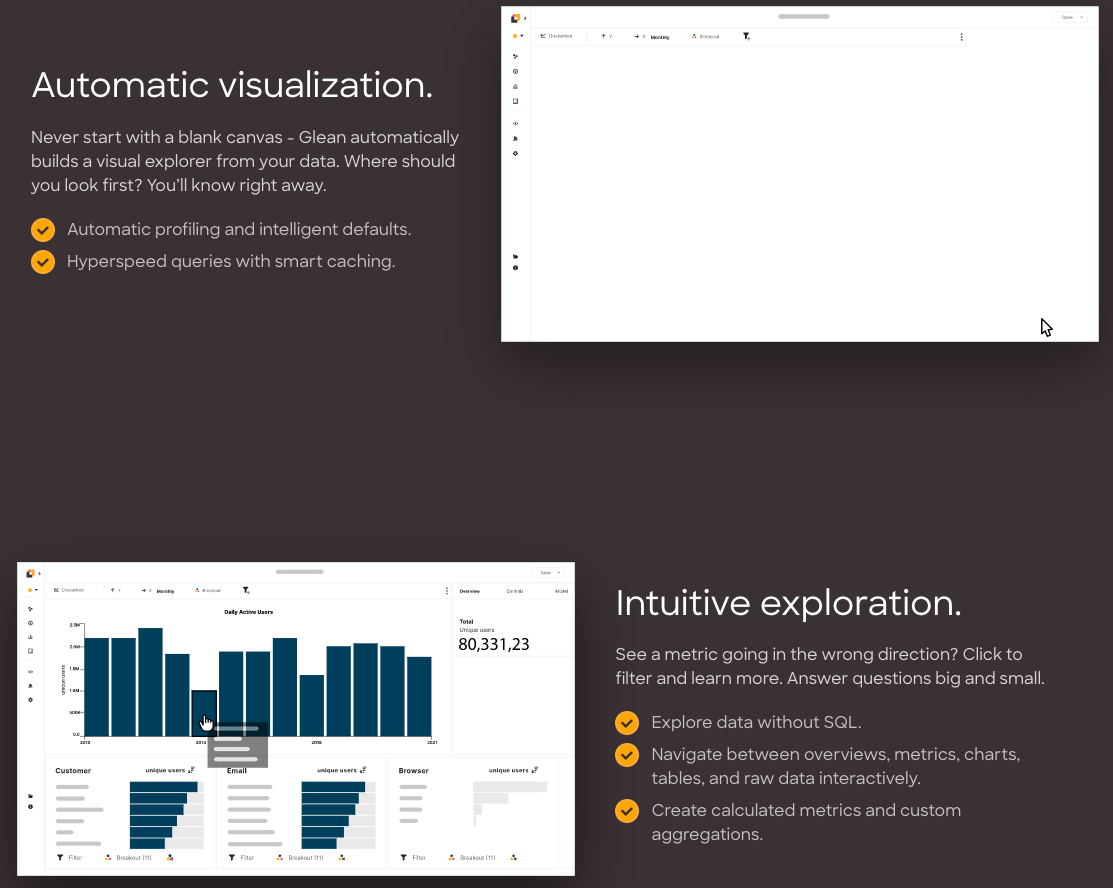Open star favorites dropdown in Daily Active Users dashboard
The height and width of the screenshot is (888, 1113).
click(x=32, y=590)
